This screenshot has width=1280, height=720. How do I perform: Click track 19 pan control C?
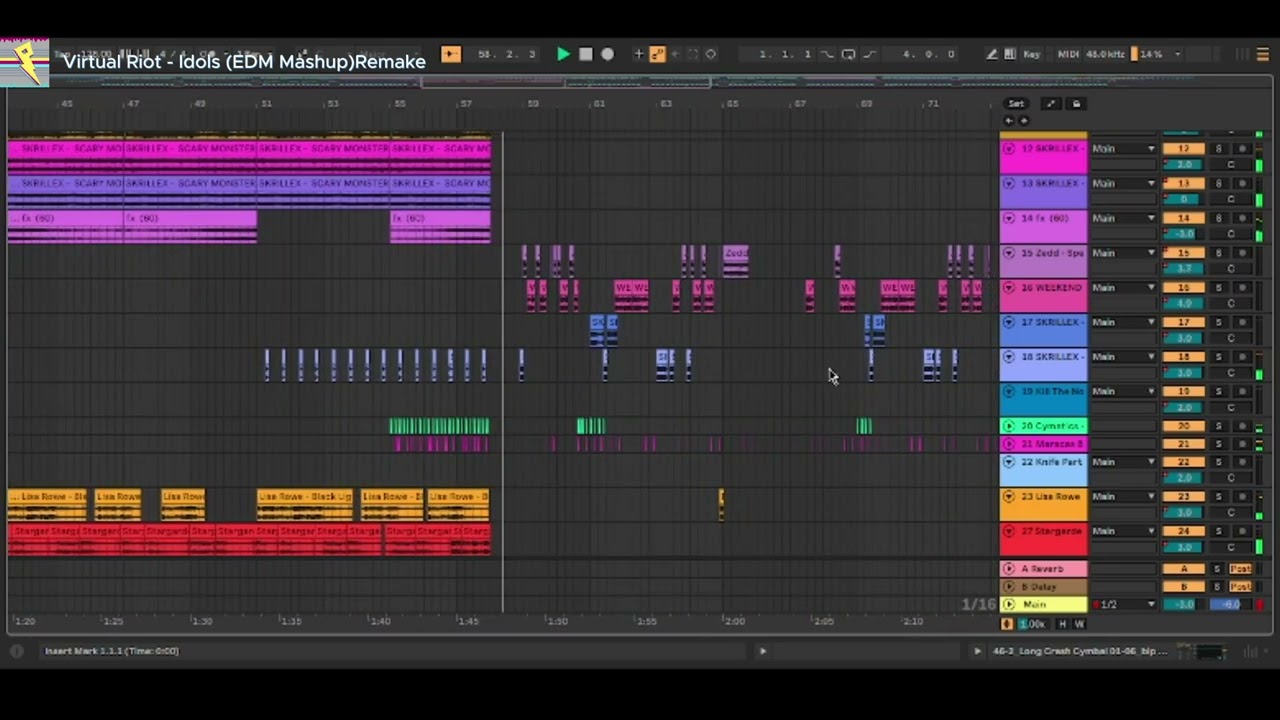click(1231, 407)
